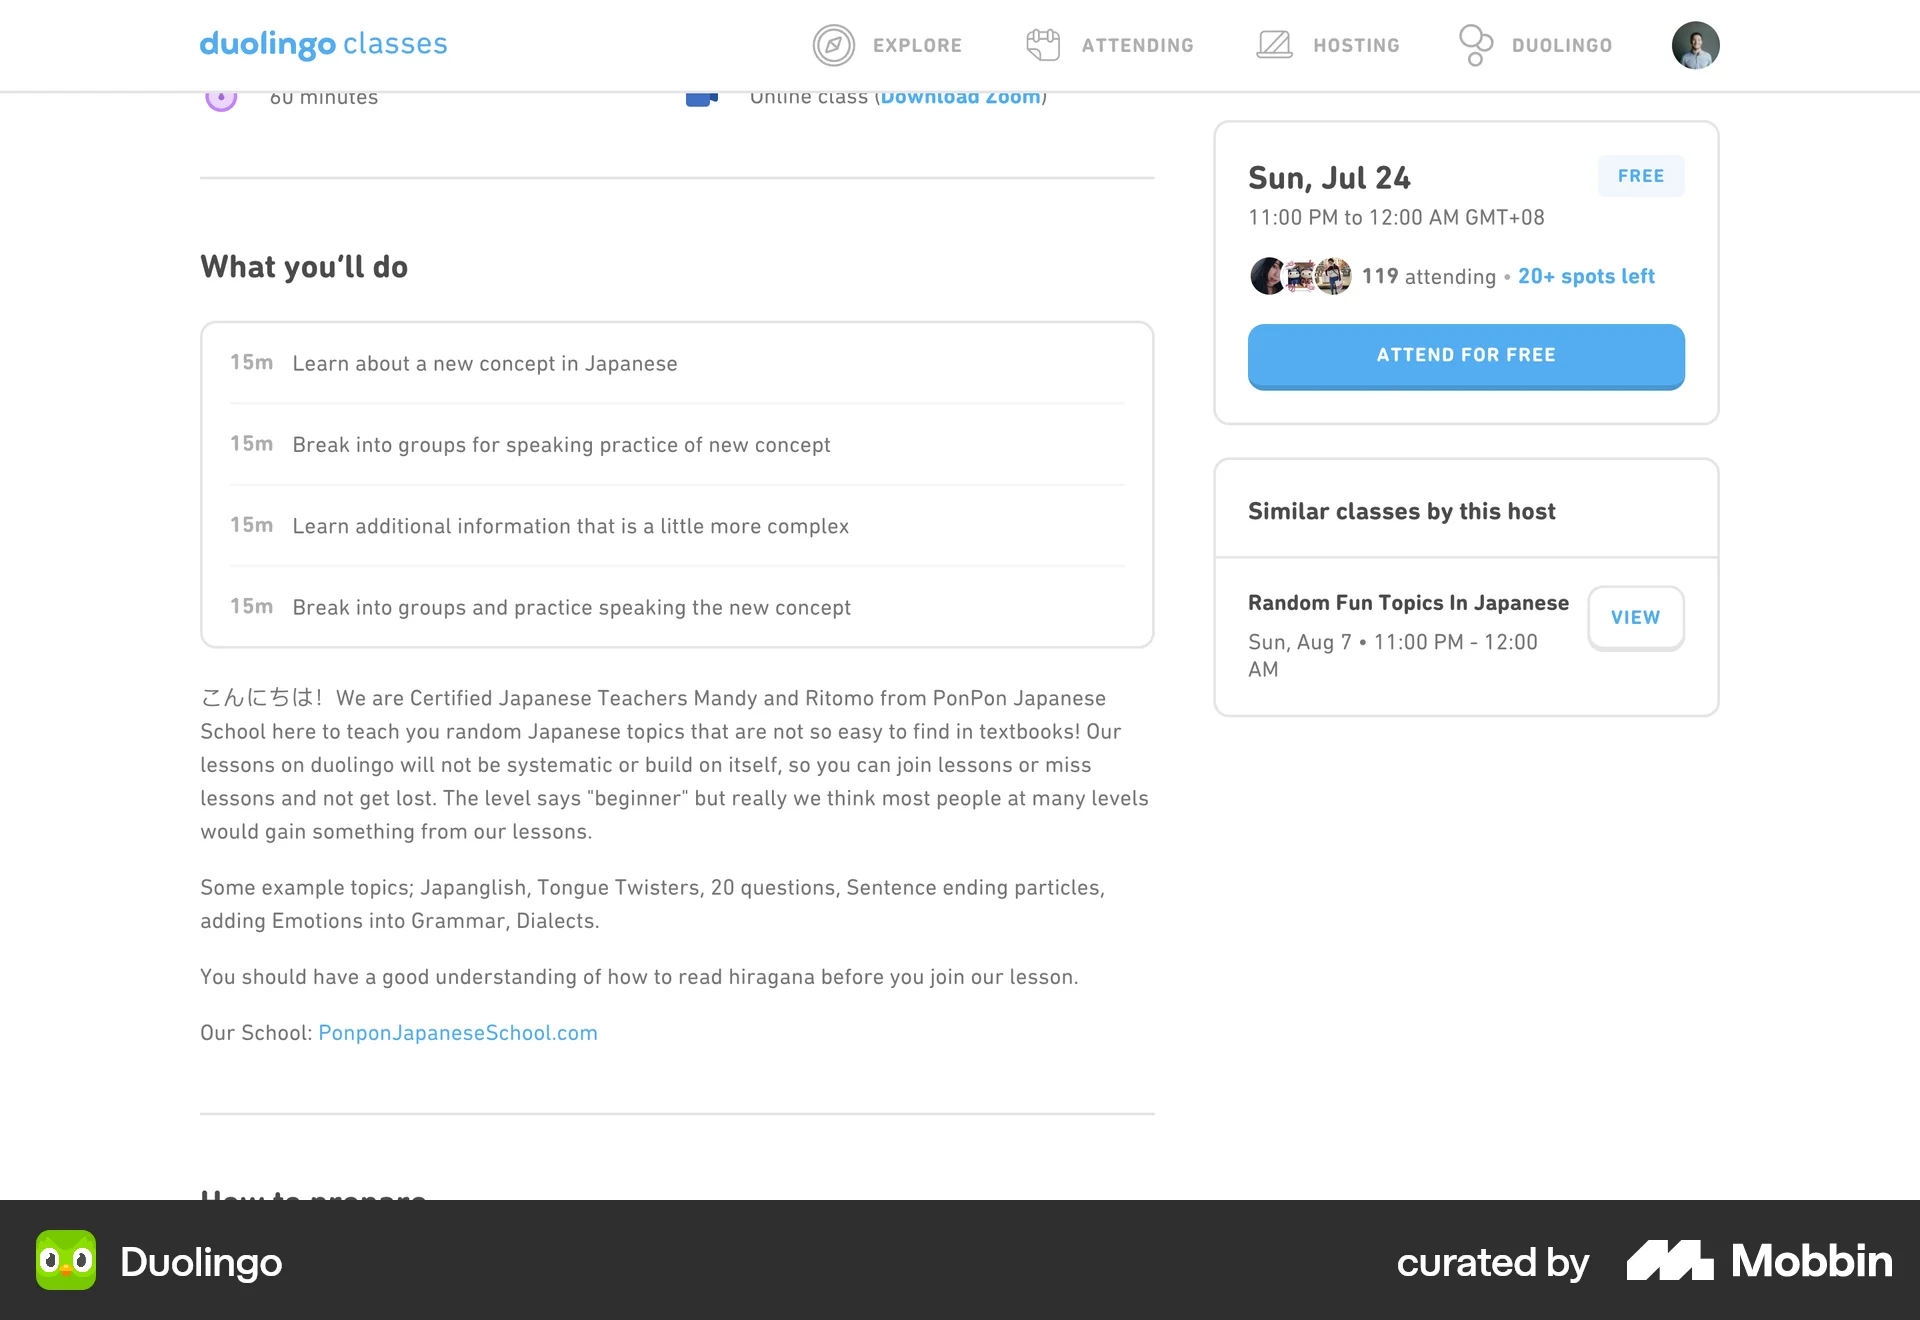Screen dimensions: 1920x1320
Task: Click the Mobbin logo
Action: [1759, 1261]
